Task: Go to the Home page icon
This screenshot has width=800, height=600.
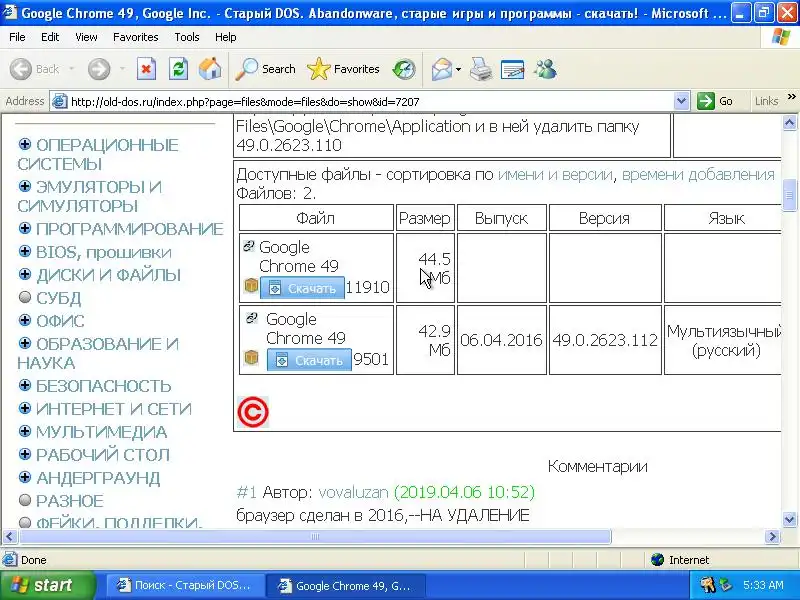Action: pos(210,69)
